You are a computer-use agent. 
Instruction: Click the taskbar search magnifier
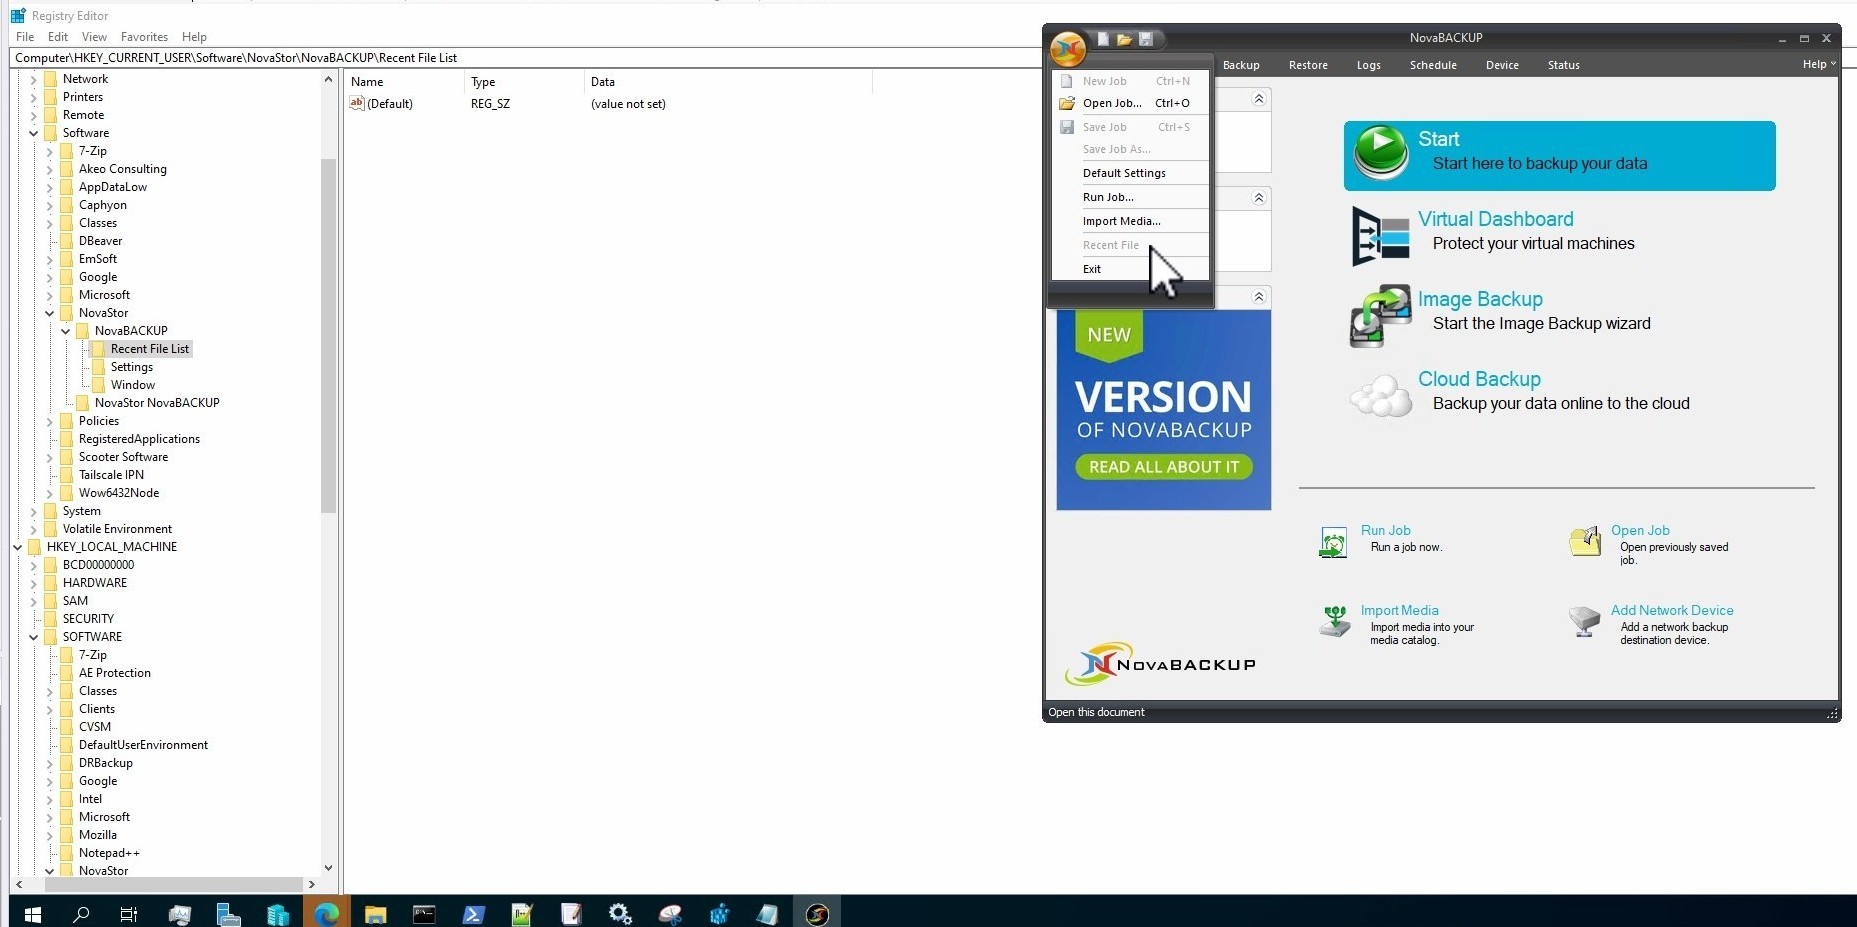[x=81, y=914]
